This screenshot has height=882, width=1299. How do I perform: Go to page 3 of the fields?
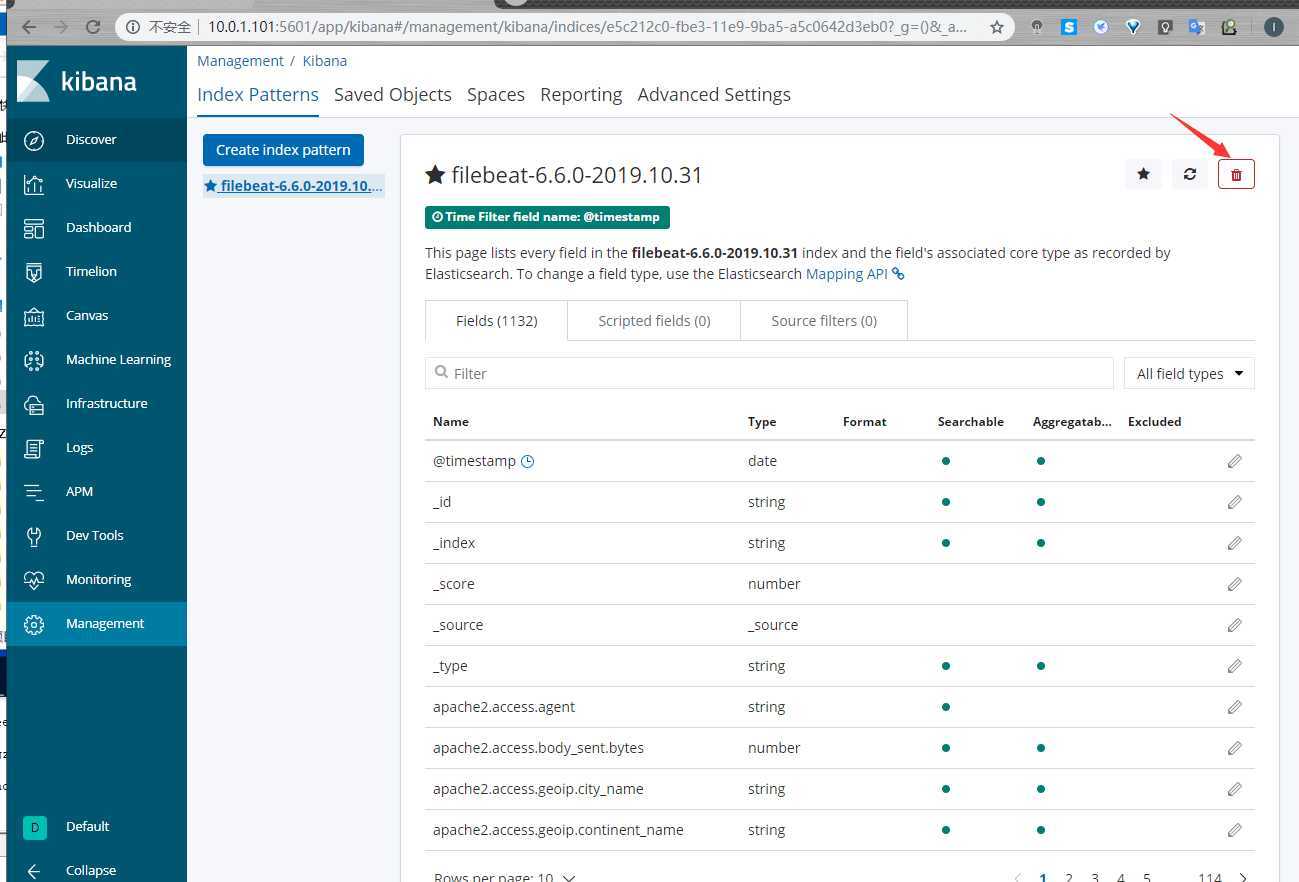(x=1095, y=877)
